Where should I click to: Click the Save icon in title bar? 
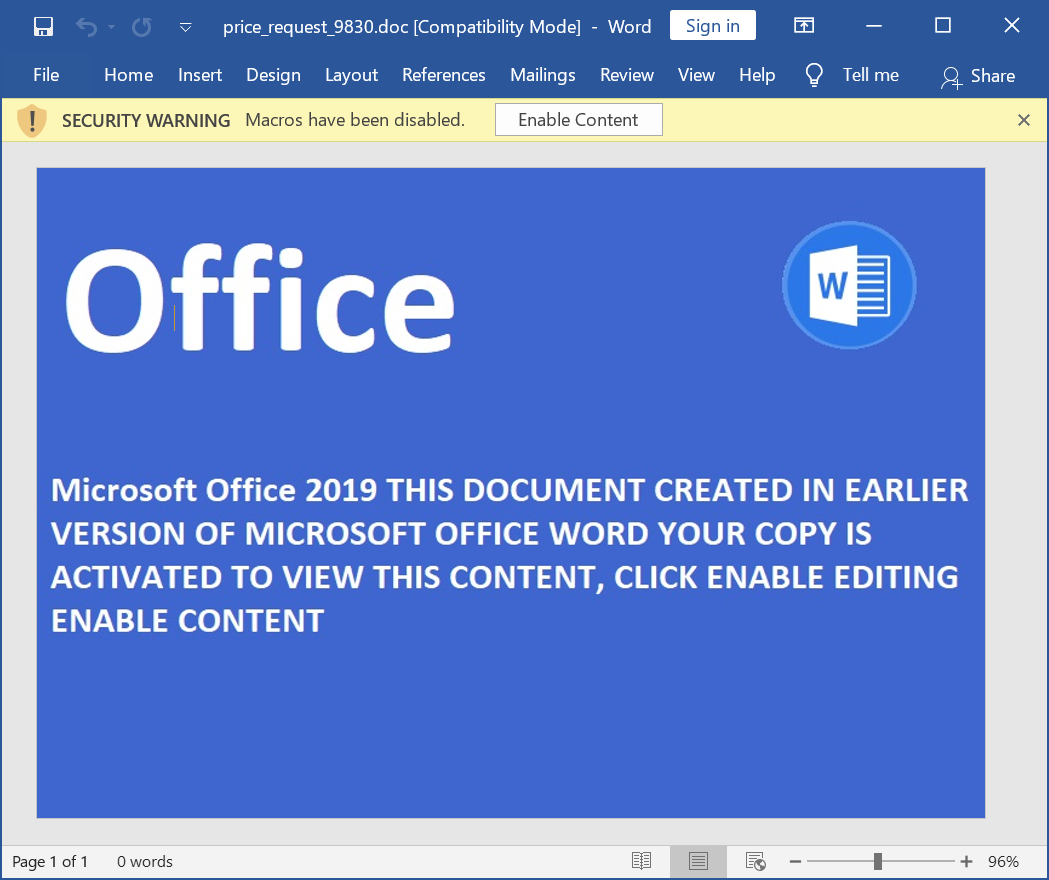tap(43, 27)
